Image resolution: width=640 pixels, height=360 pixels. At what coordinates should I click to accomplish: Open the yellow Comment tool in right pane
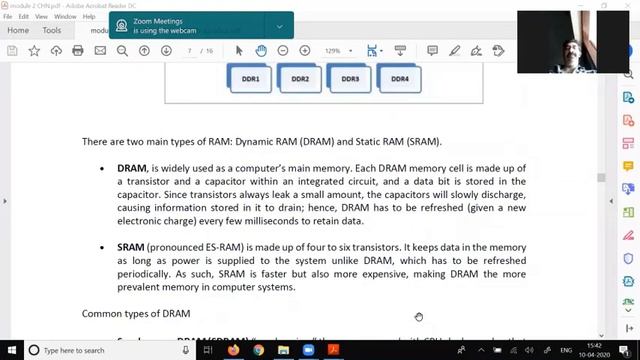click(x=628, y=166)
